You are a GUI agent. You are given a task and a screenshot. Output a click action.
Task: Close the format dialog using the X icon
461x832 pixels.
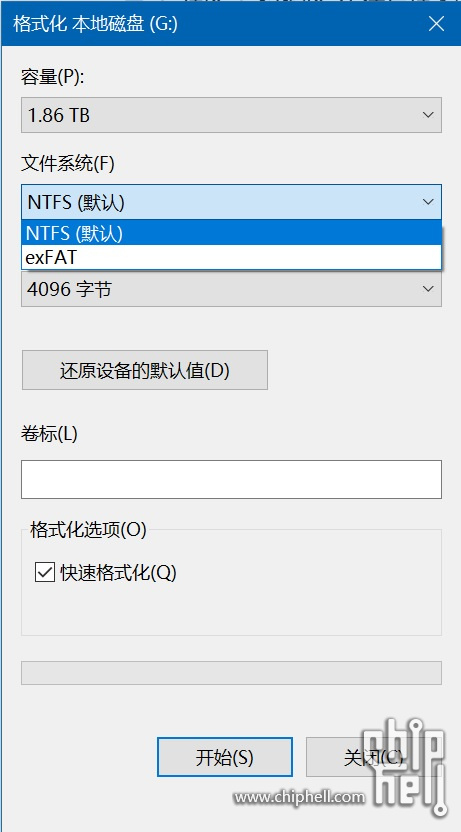click(436, 24)
